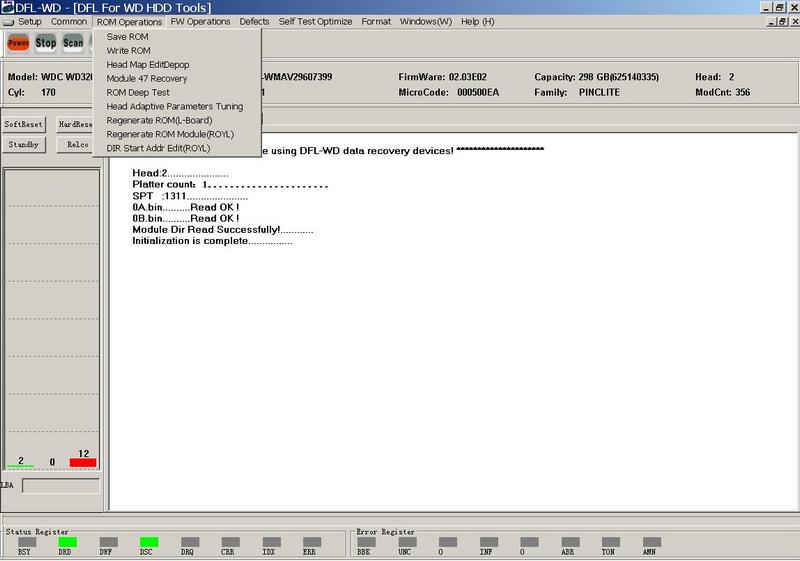Click the red Power toolbar button
Screen dimensions: 800x561
[x=18, y=43]
